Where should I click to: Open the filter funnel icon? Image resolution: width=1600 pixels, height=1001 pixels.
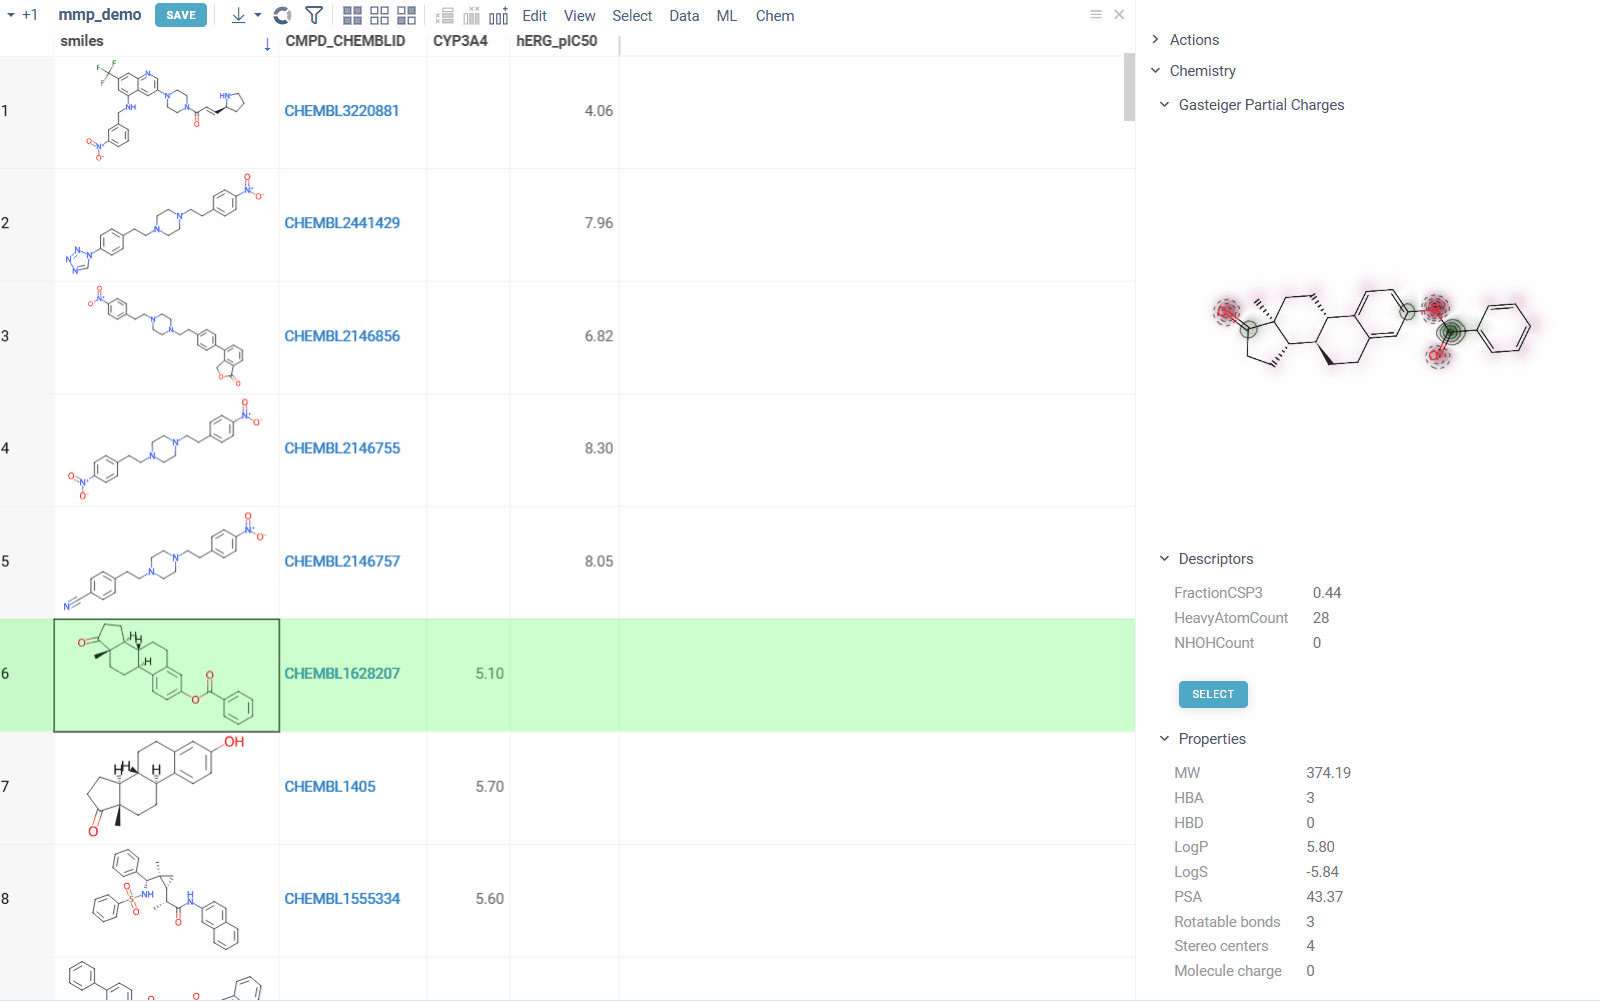(314, 16)
